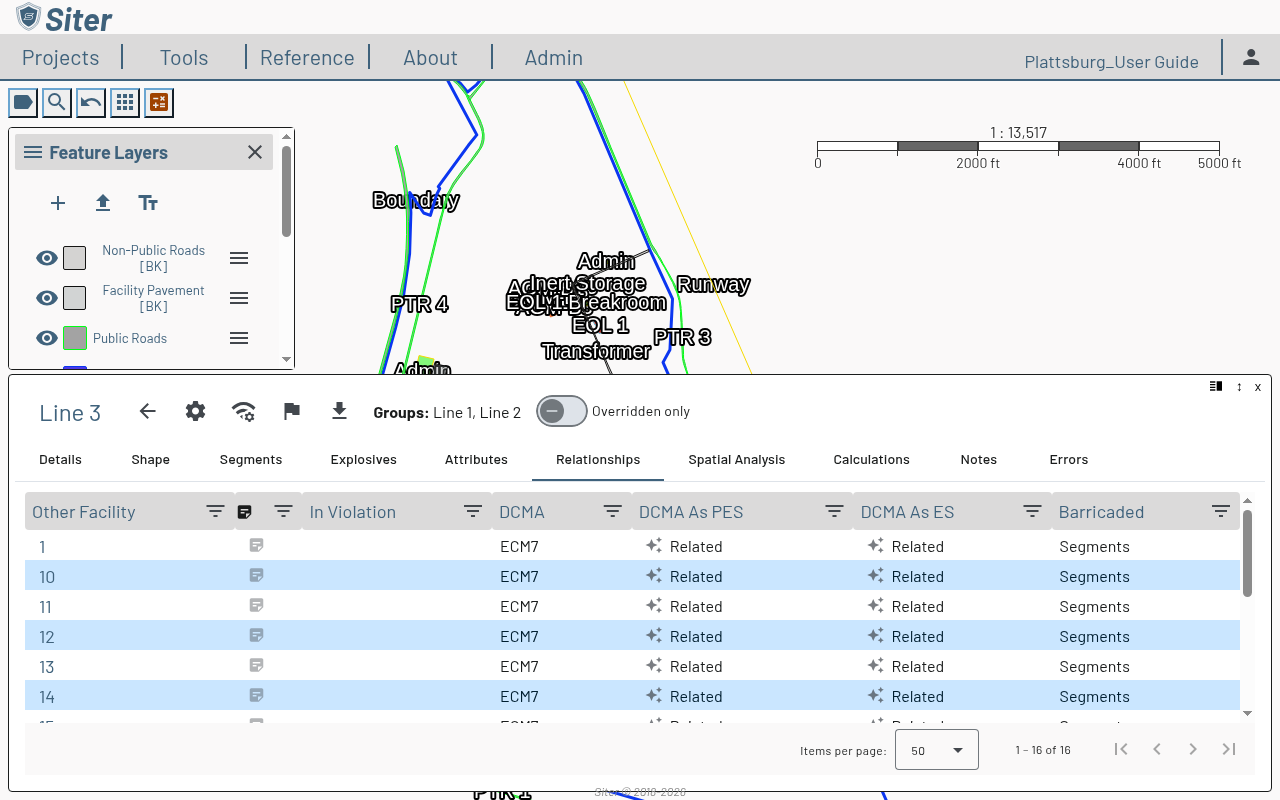
Task: Open the user account icon
Action: click(1251, 57)
